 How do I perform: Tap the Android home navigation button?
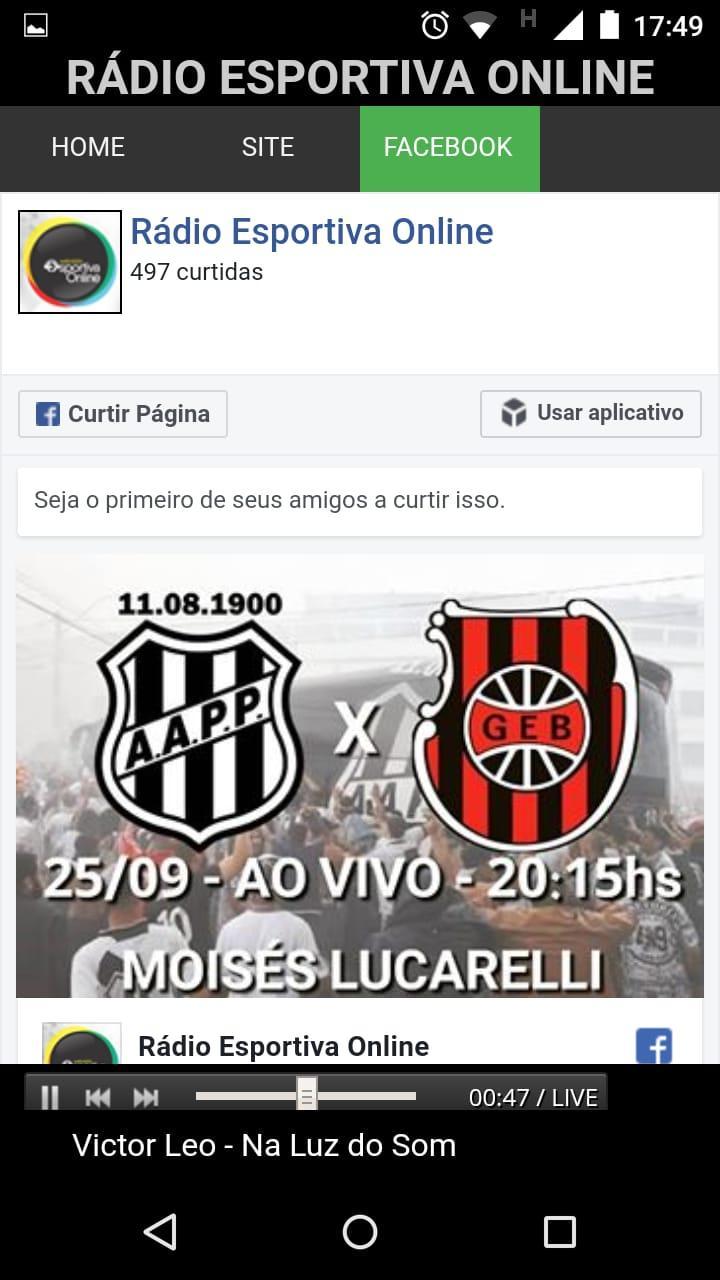click(360, 1232)
